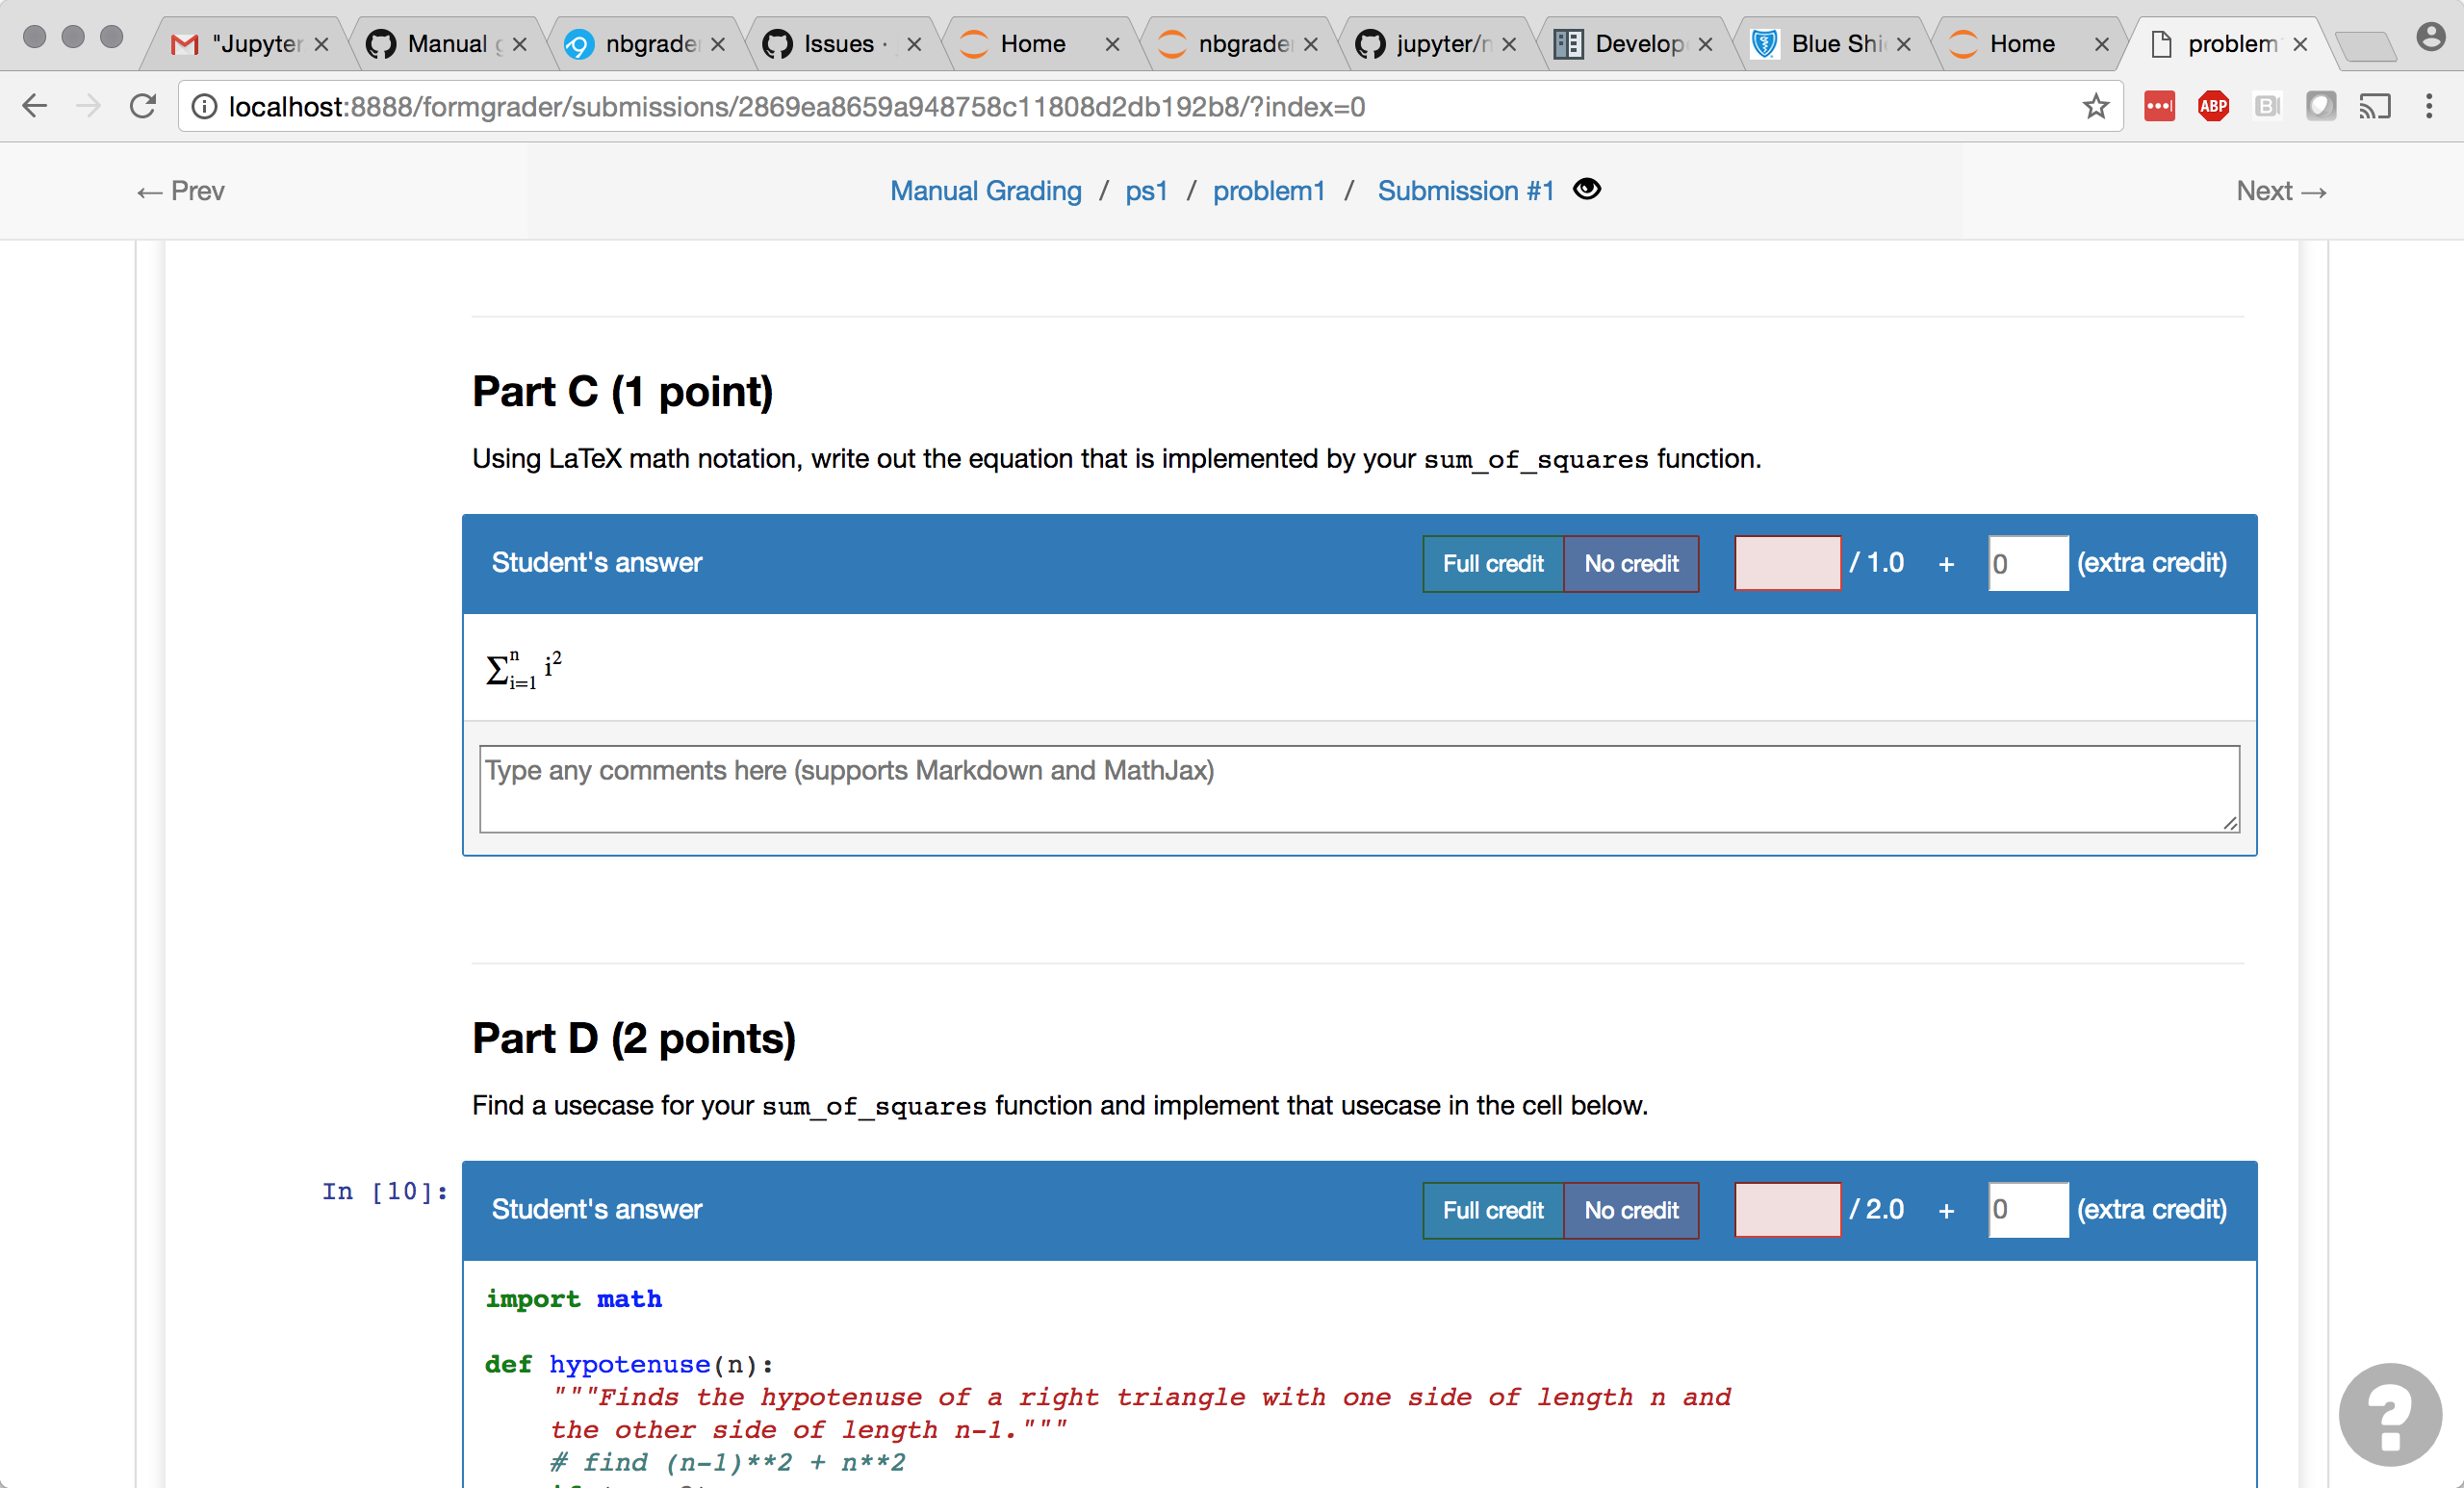2464x1488 pixels.
Task: Switch to the "Blue Shield" browser tab
Action: (x=1830, y=43)
